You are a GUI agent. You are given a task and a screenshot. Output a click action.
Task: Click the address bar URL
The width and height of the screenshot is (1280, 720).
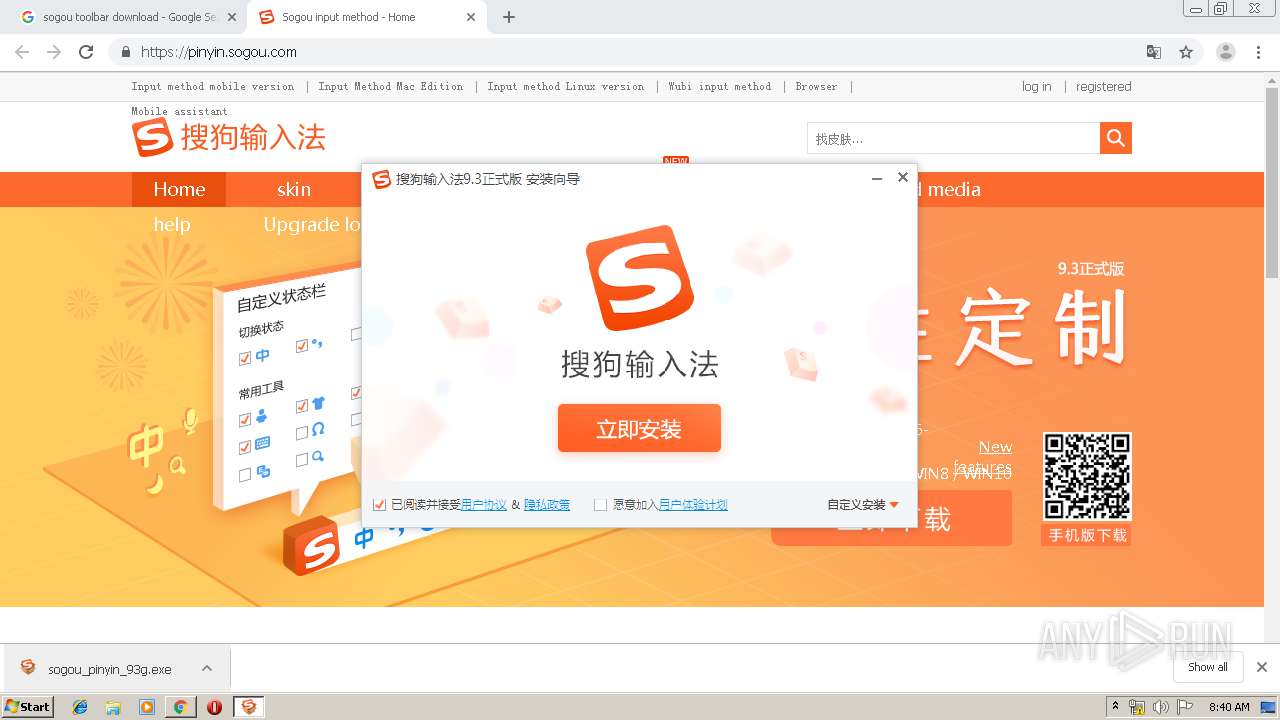point(219,52)
